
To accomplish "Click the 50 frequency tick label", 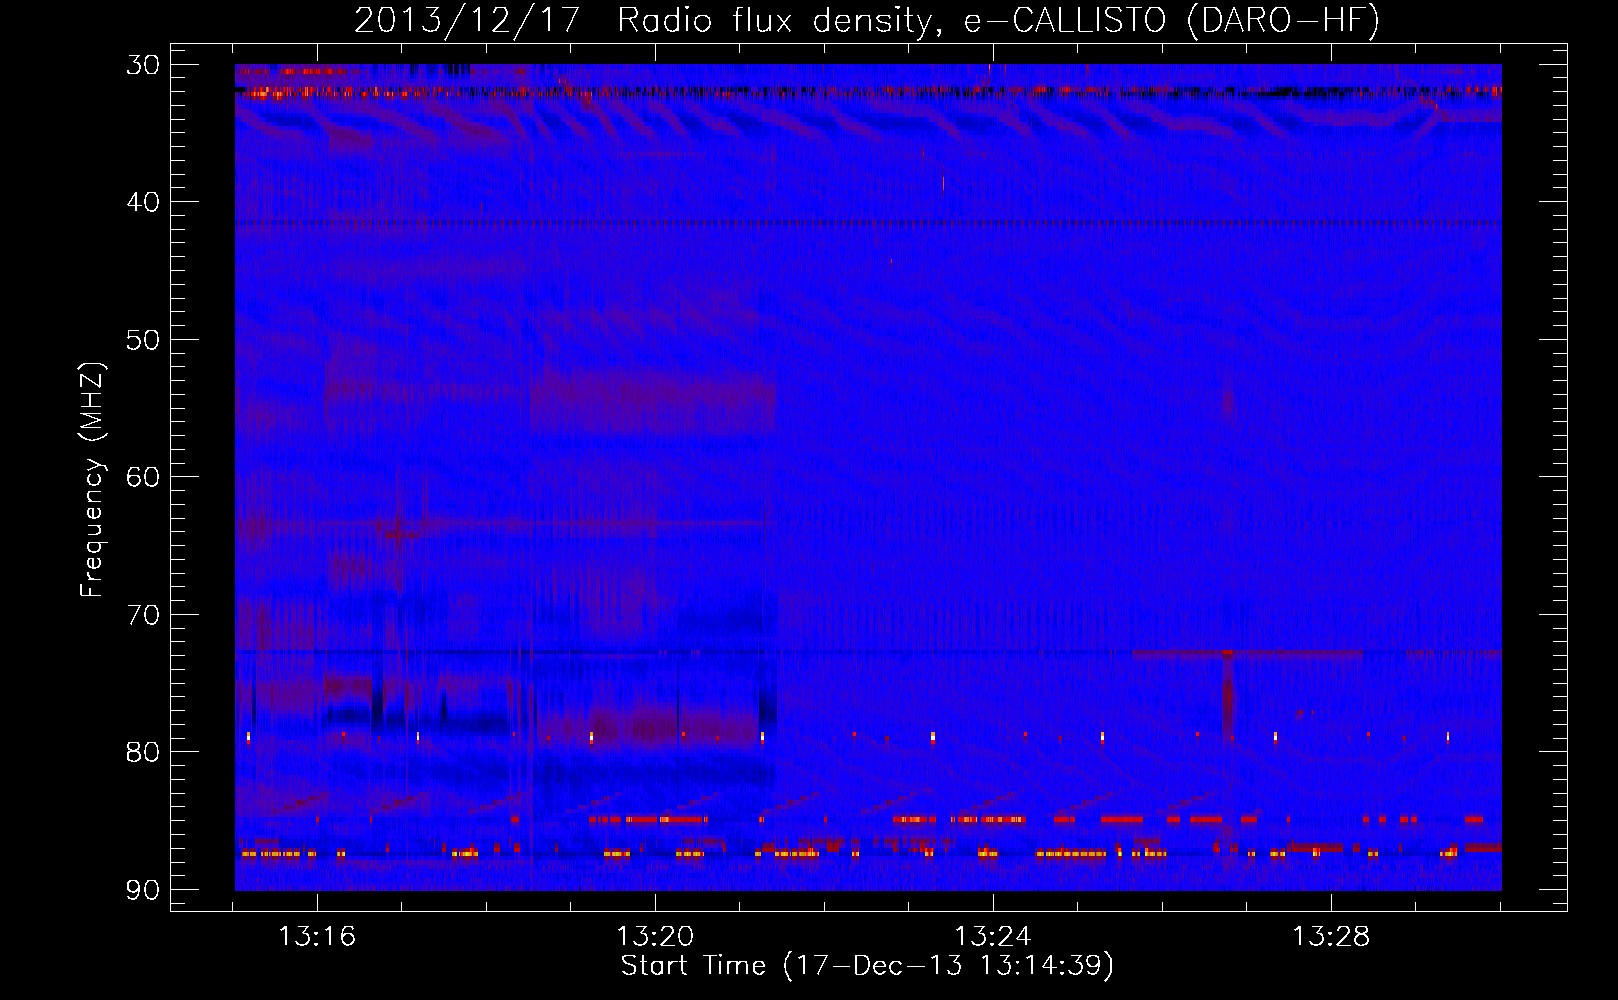I will (143, 340).
